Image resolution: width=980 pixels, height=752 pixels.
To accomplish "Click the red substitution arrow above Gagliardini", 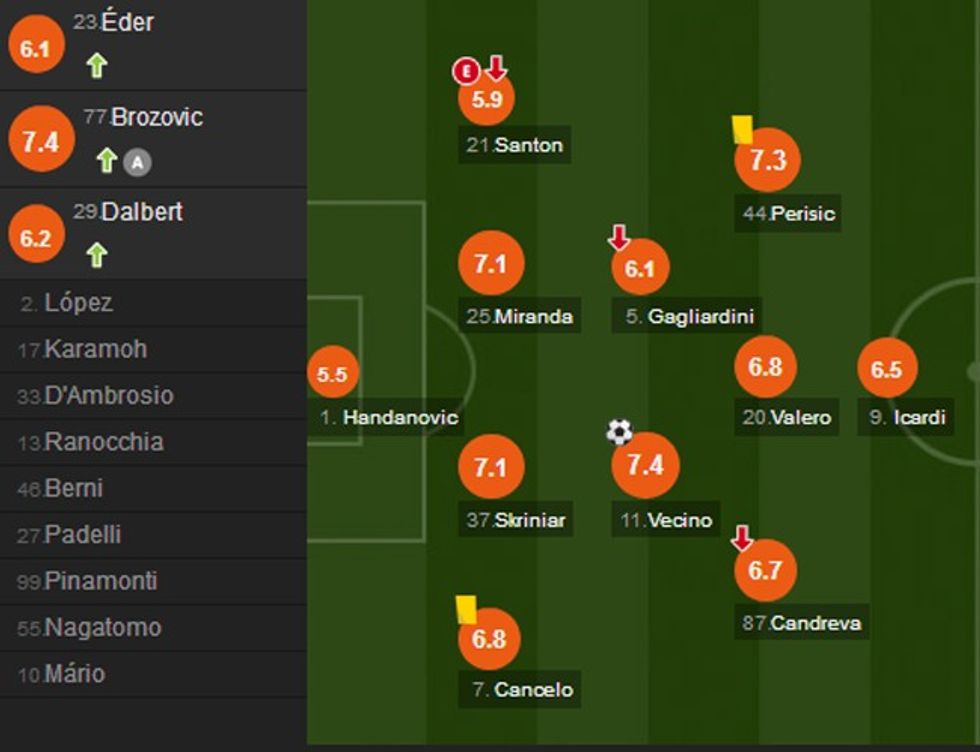I will click(x=619, y=237).
